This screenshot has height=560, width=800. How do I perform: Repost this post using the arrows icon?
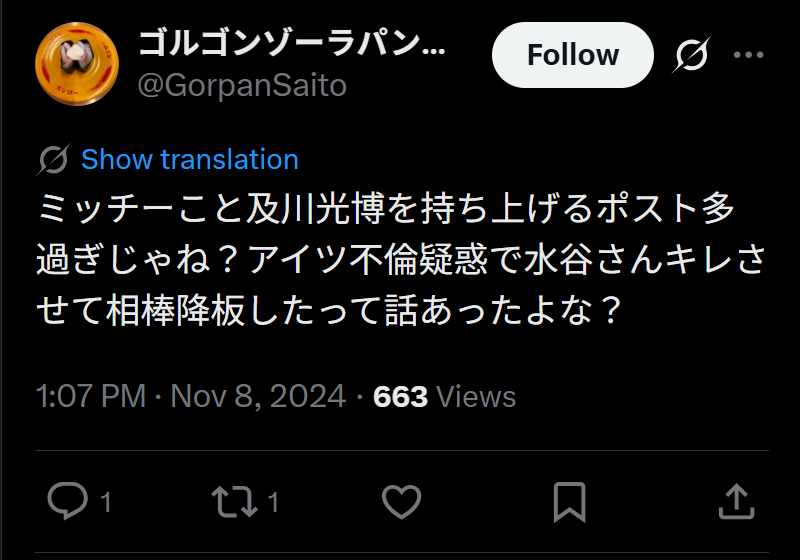pyautogui.click(x=234, y=500)
